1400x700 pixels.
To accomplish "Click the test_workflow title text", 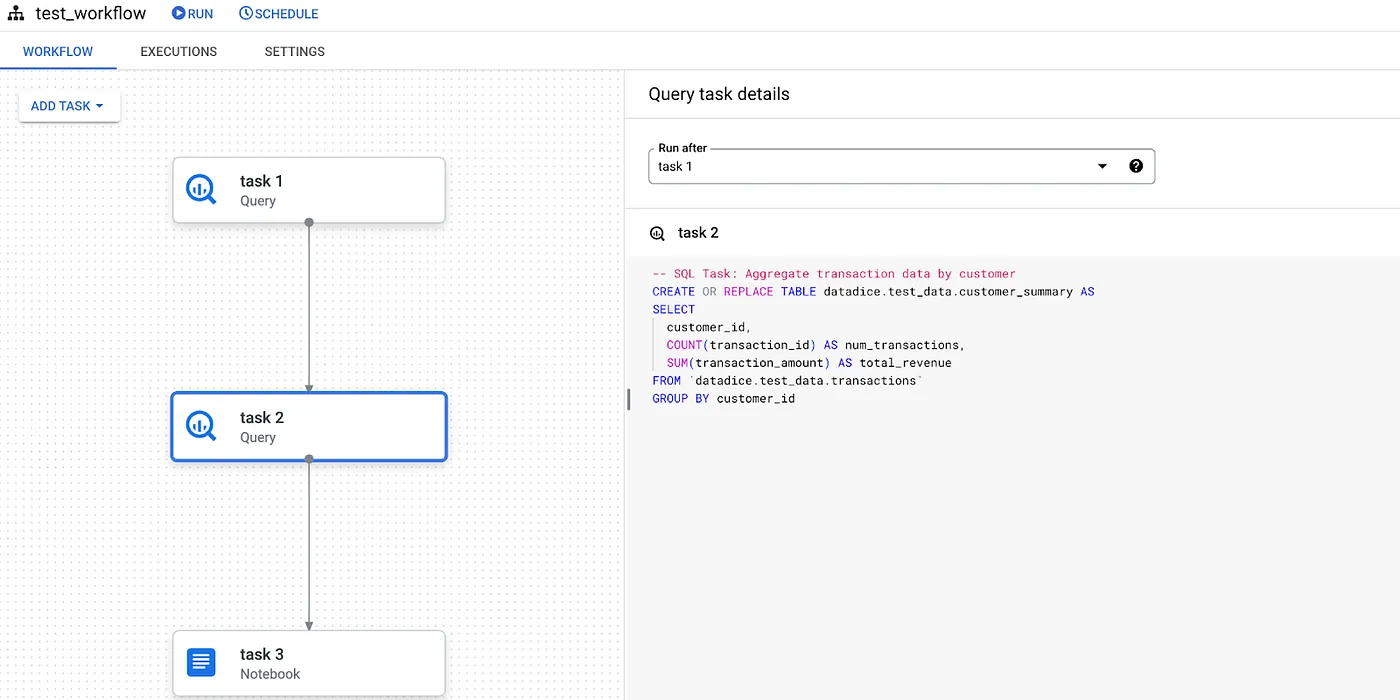I will [90, 14].
